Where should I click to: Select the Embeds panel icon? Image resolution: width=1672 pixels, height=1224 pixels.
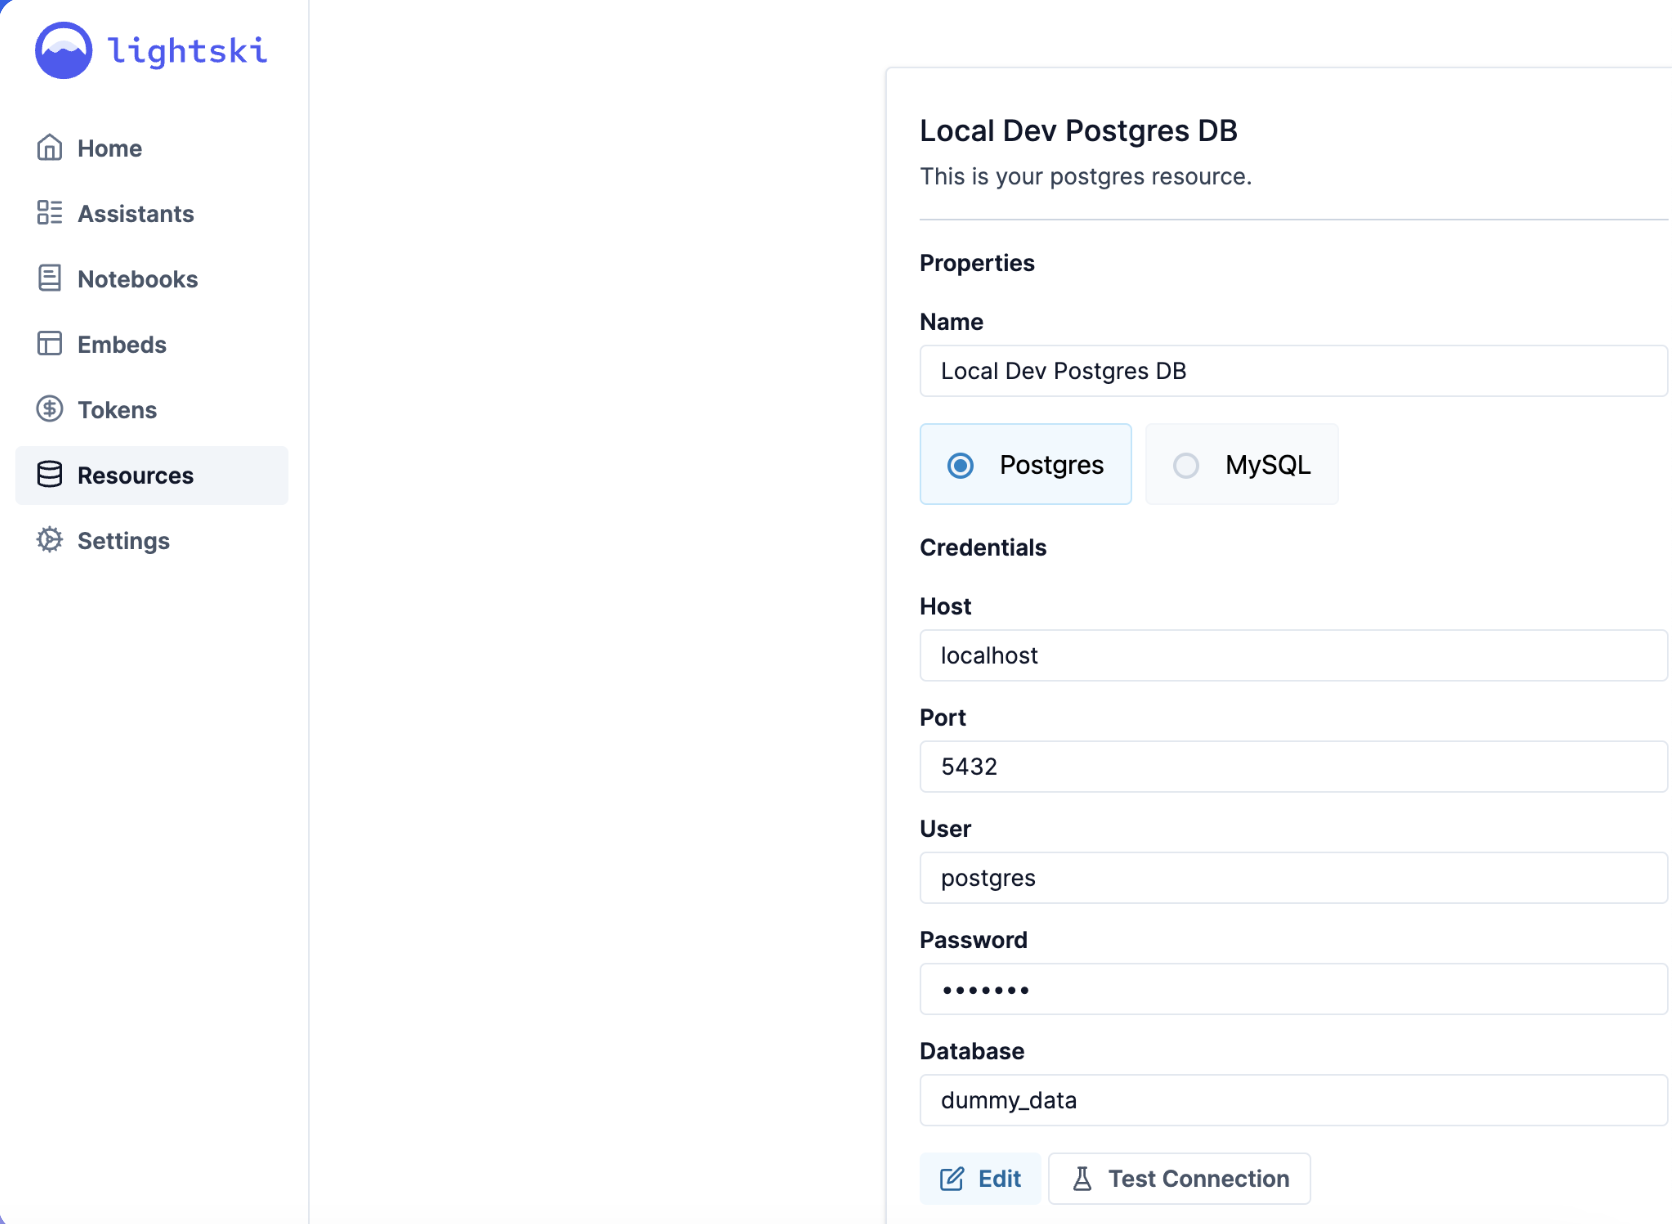[49, 343]
